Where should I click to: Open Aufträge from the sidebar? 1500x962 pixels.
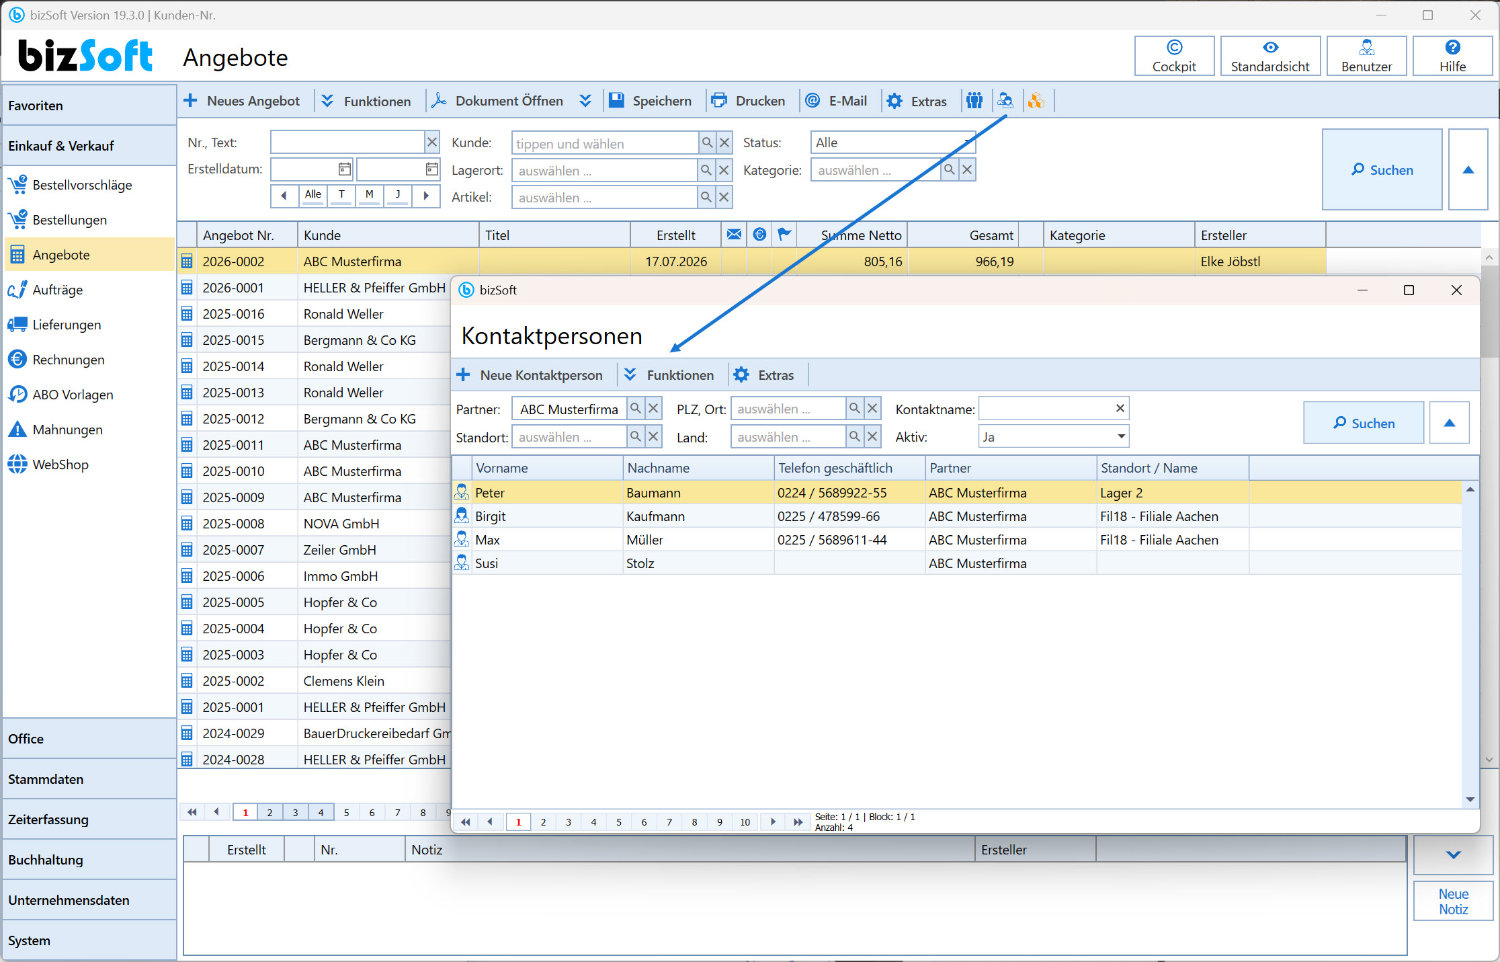(88, 290)
